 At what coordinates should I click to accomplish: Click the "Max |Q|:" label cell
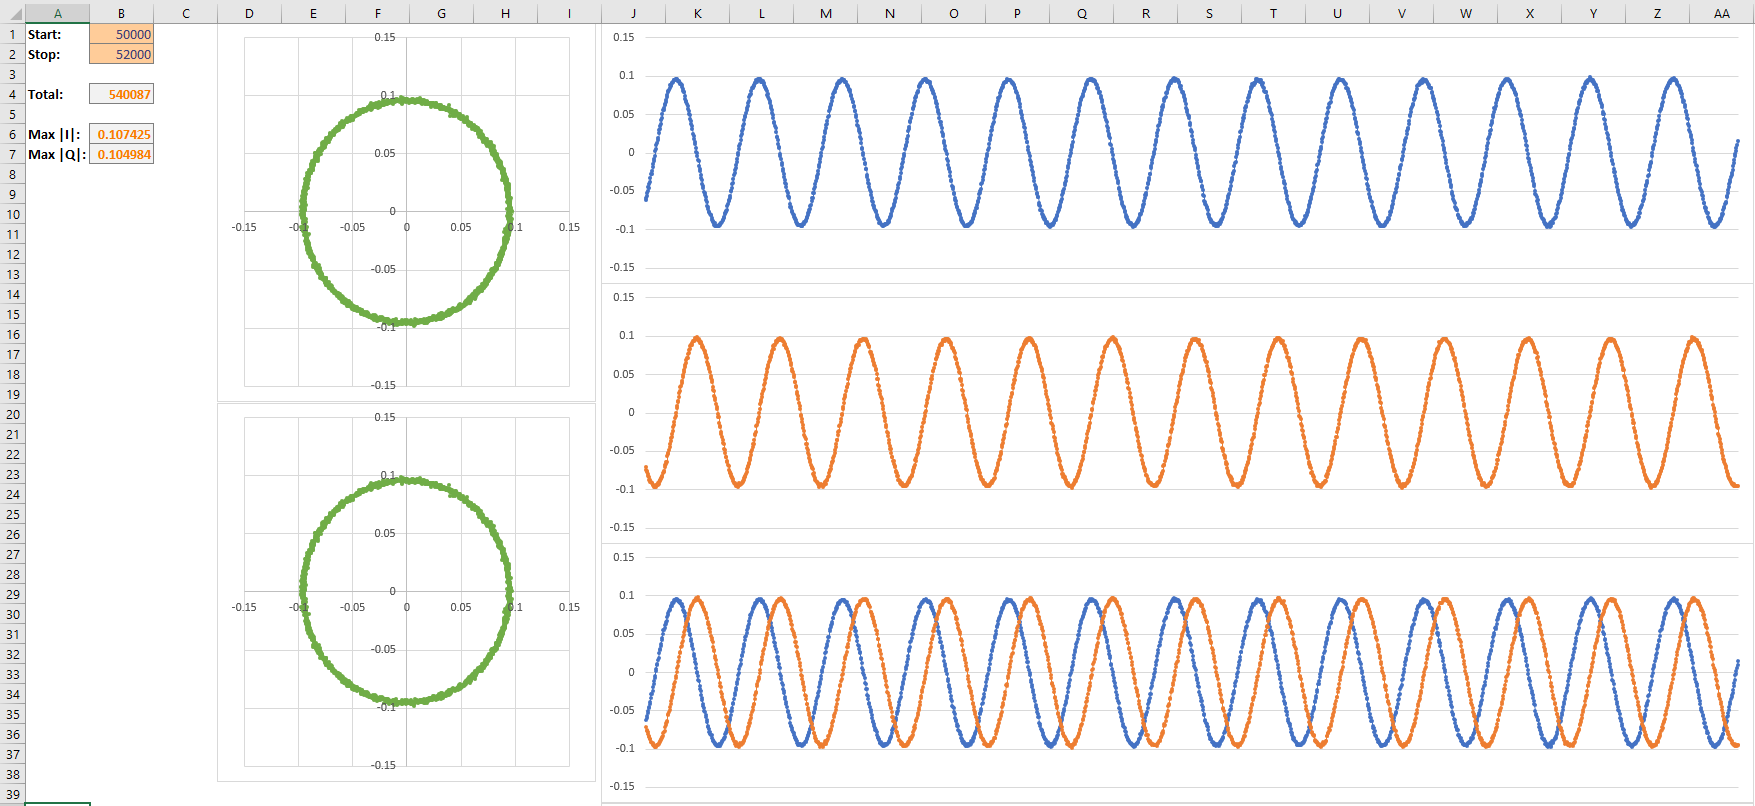click(x=57, y=154)
